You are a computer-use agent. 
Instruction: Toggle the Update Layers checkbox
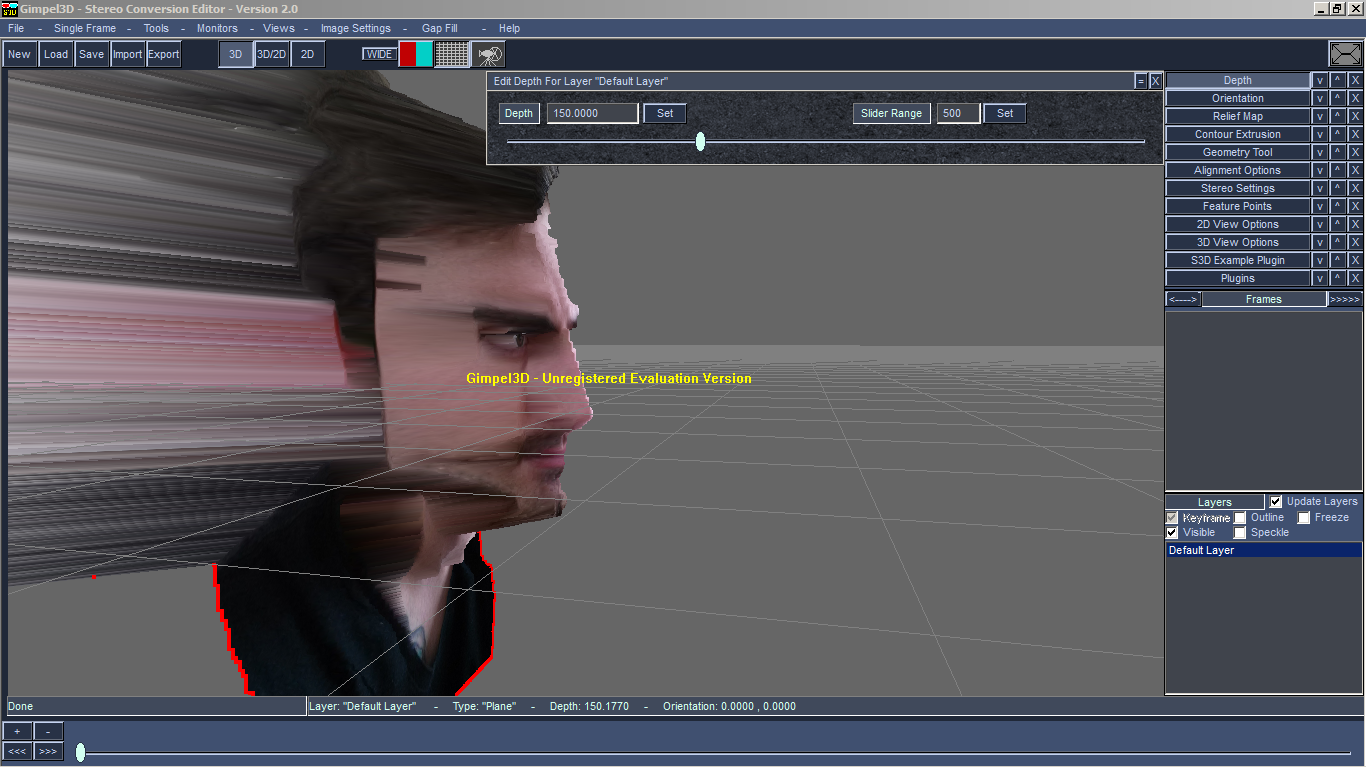(x=1276, y=502)
